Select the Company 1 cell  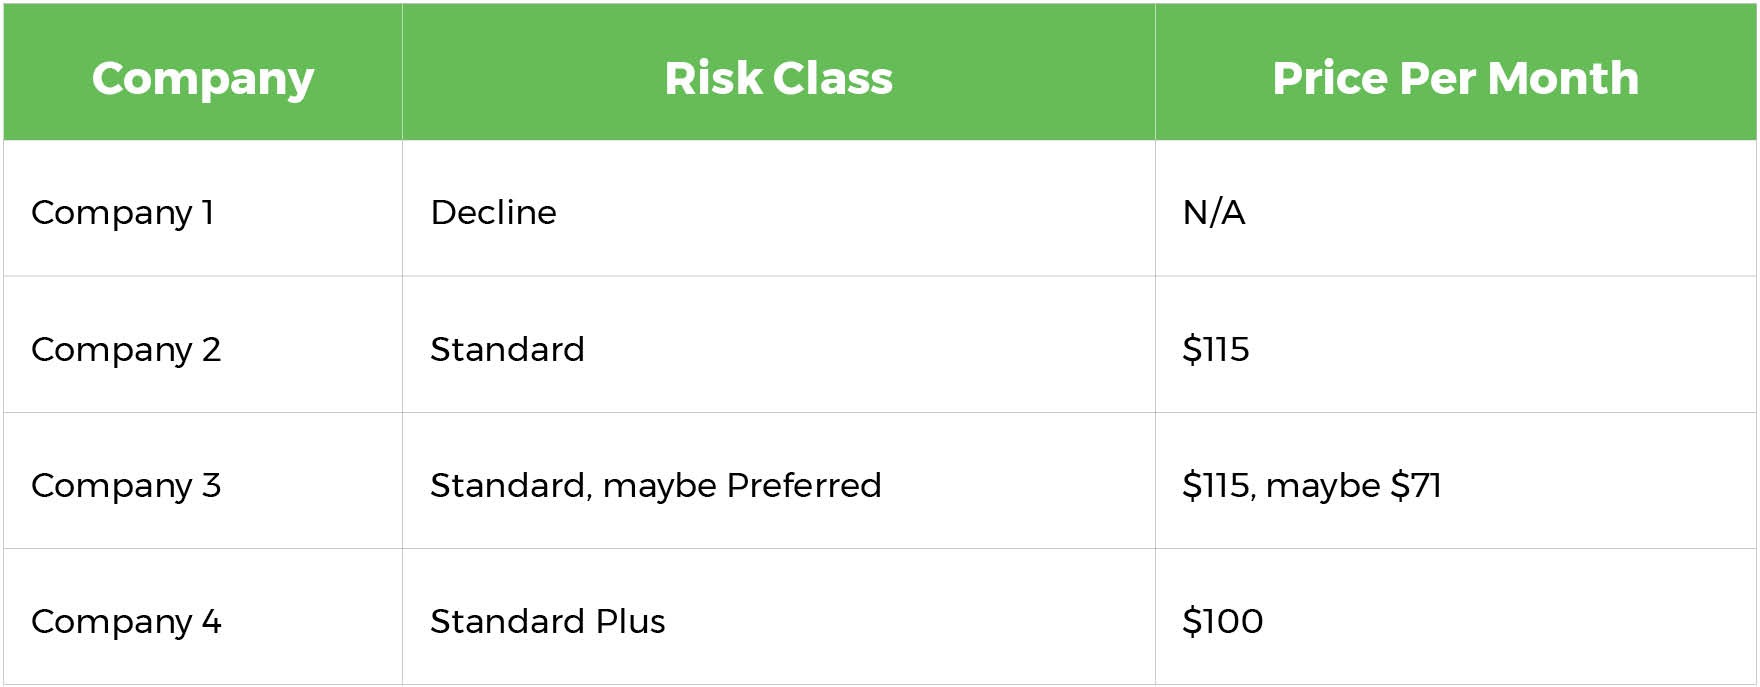pyautogui.click(x=203, y=208)
